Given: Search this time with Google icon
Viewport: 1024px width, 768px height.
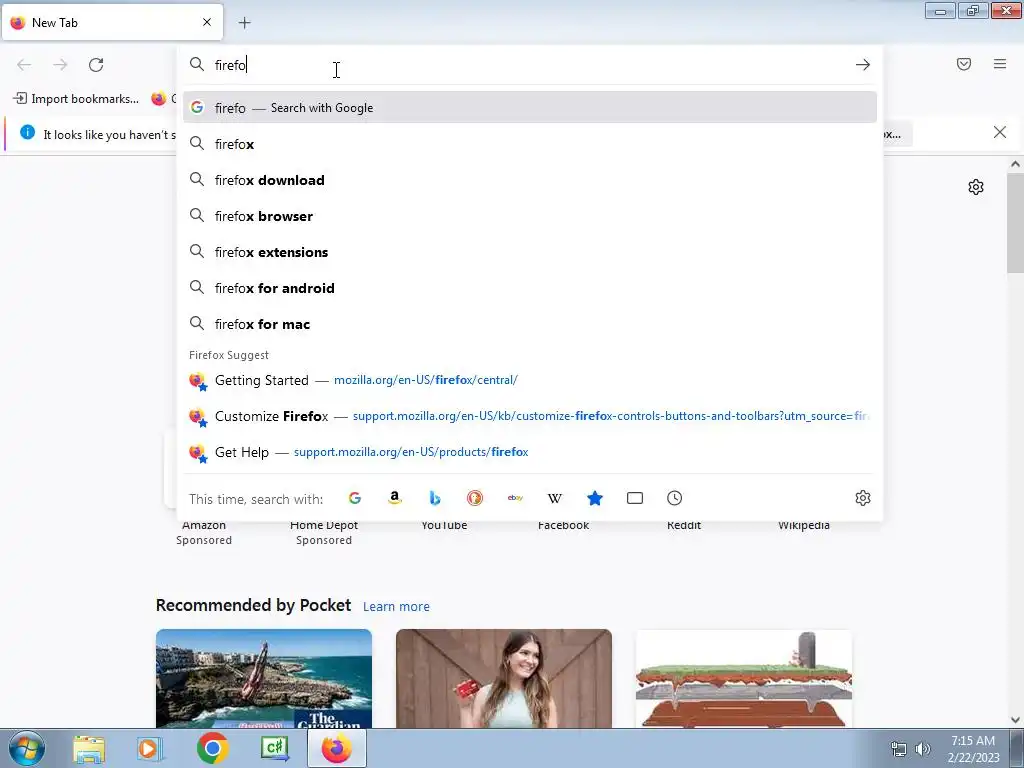Looking at the screenshot, I should tap(355, 498).
